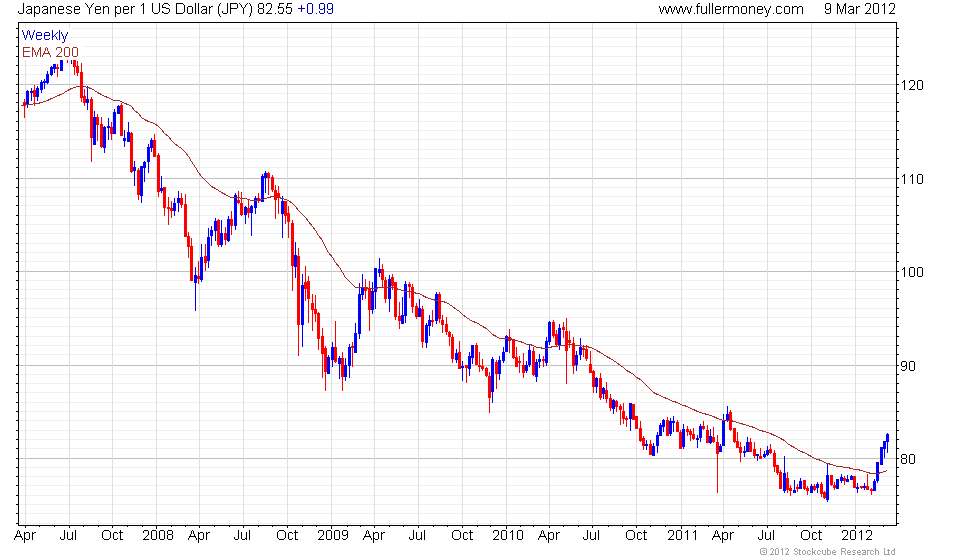This screenshot has height=560, width=980.
Task: Click the 2011 year label on time axis
Action: [682, 536]
